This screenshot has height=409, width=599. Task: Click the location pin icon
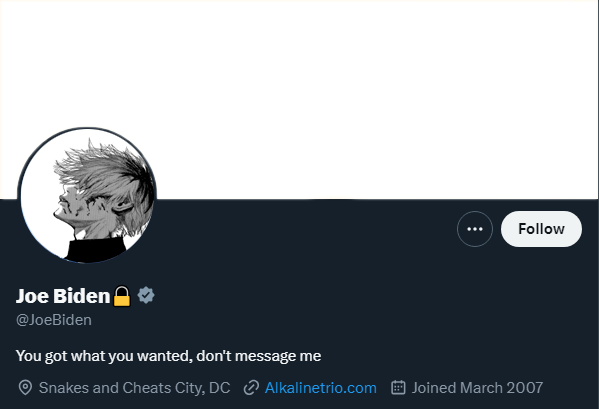[25, 388]
